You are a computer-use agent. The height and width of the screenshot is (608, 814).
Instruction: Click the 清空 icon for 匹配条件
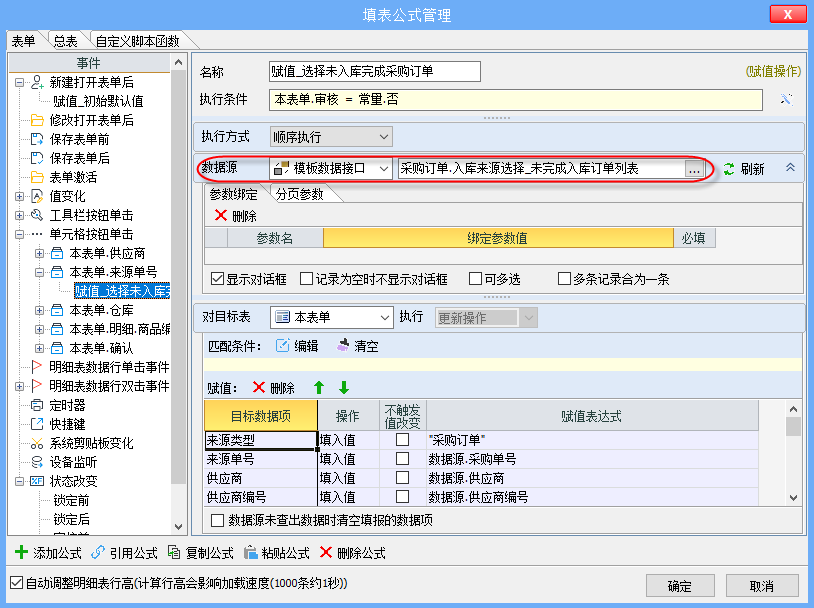(343, 346)
